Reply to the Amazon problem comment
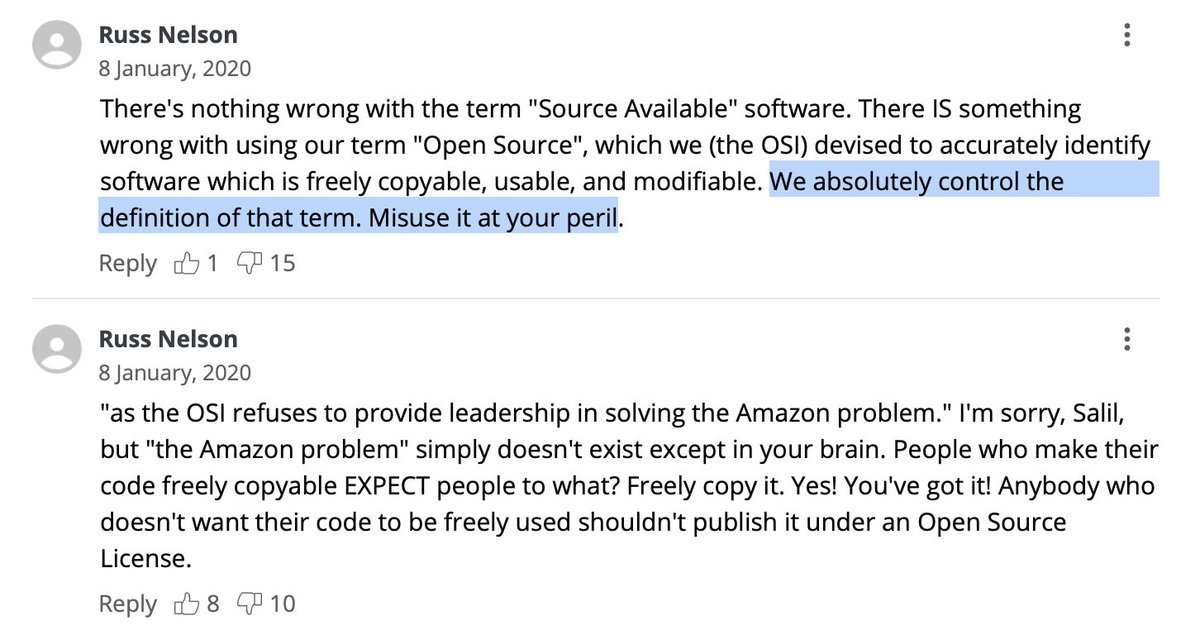 (128, 605)
